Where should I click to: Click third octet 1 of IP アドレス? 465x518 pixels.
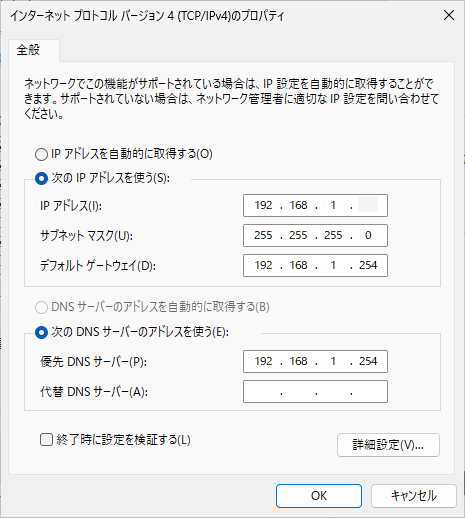[x=333, y=205]
